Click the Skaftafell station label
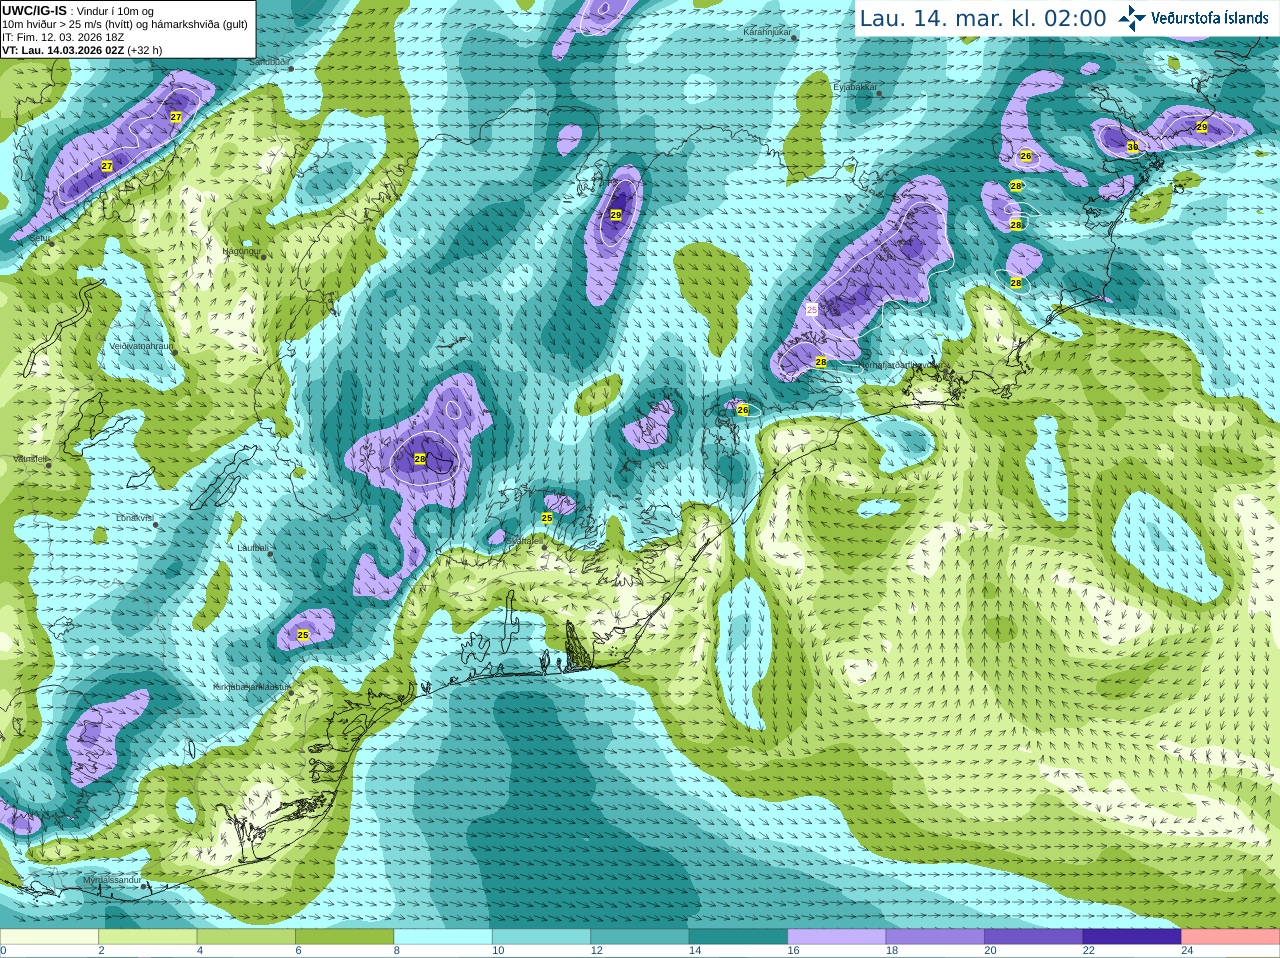Viewport: 1280px width, 958px height. pyautogui.click(x=524, y=541)
